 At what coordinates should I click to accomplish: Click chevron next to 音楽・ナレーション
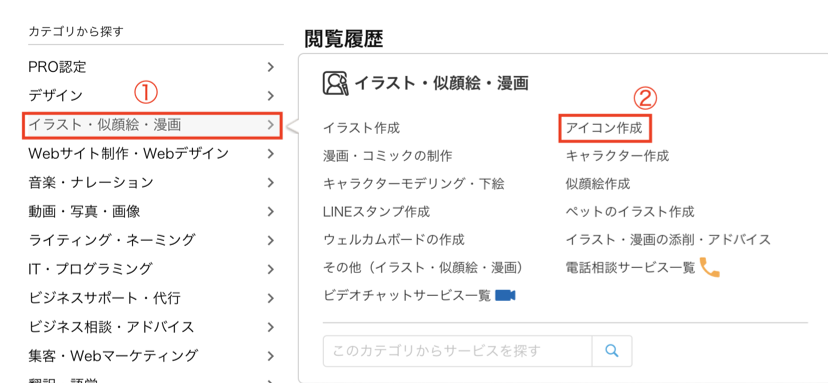click(x=271, y=183)
